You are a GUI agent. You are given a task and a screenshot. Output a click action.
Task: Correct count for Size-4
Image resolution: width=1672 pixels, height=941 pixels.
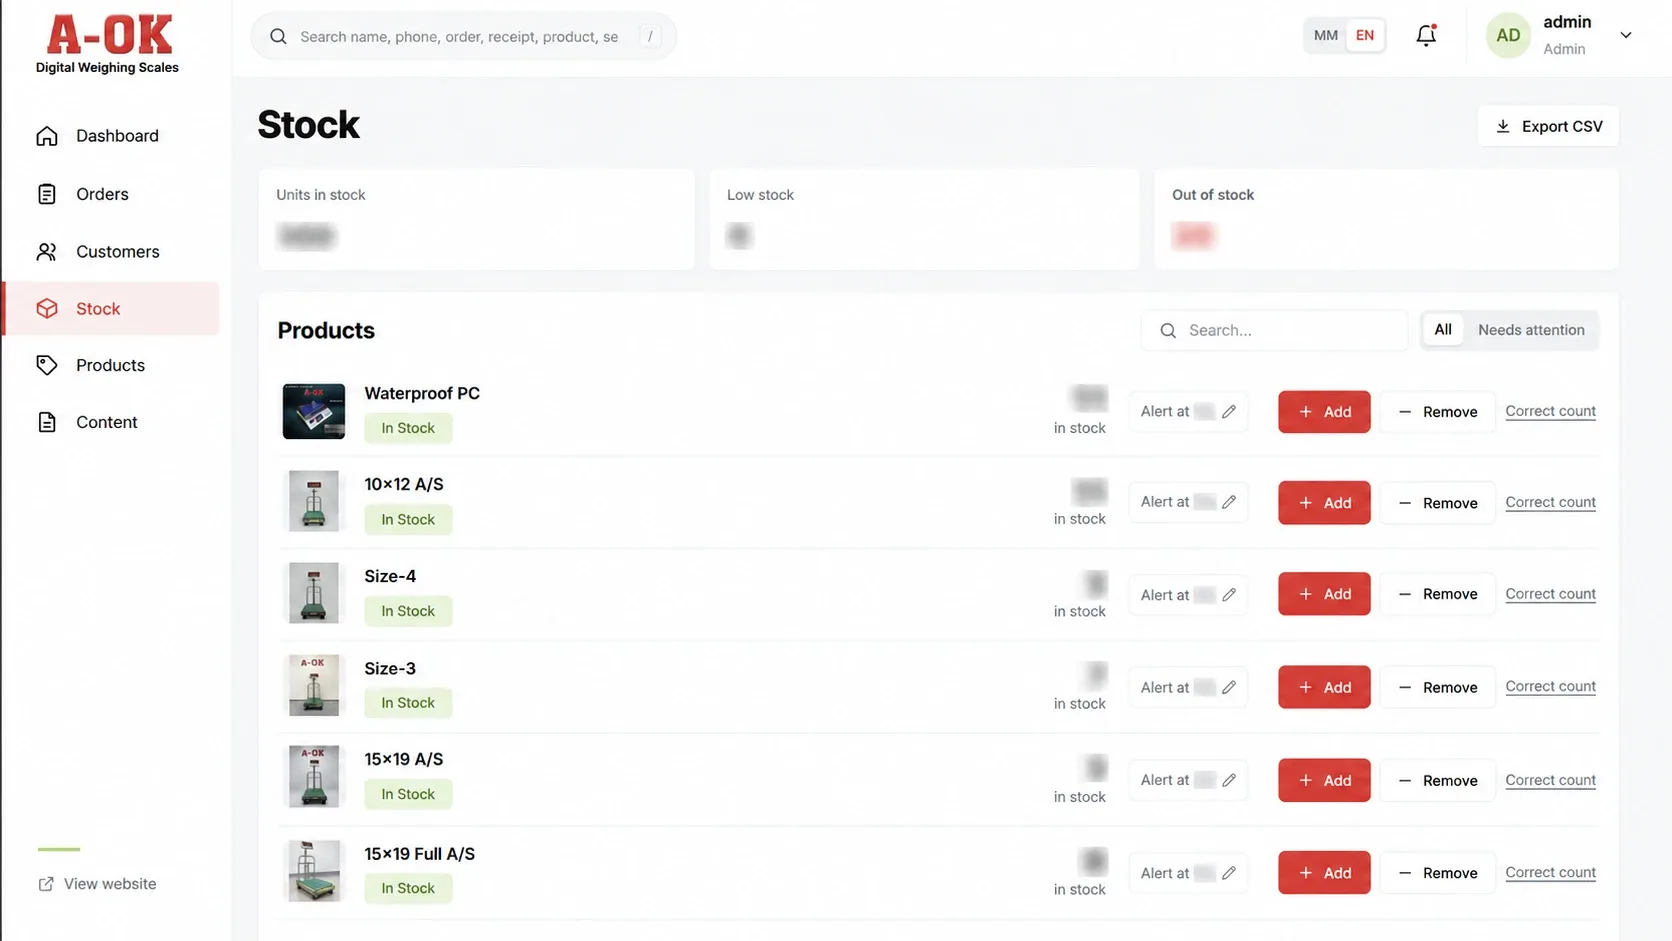tap(1550, 594)
